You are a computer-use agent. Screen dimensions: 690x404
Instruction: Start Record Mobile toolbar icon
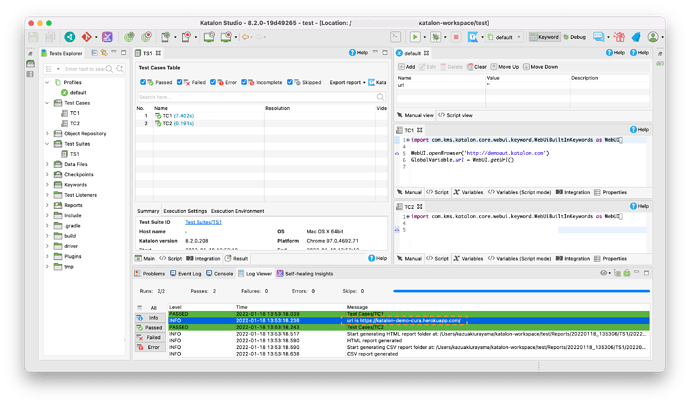(x=187, y=37)
